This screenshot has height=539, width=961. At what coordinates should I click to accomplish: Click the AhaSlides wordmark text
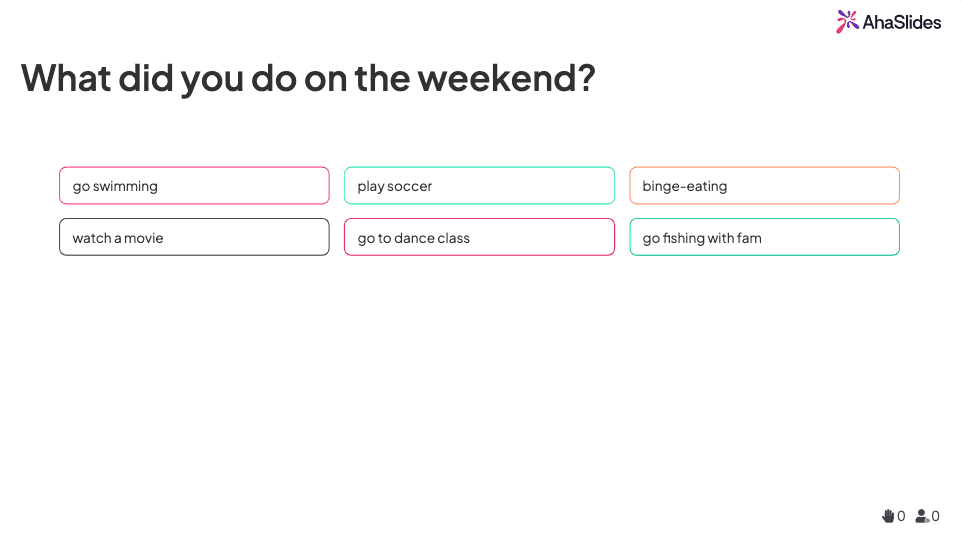click(x=902, y=22)
